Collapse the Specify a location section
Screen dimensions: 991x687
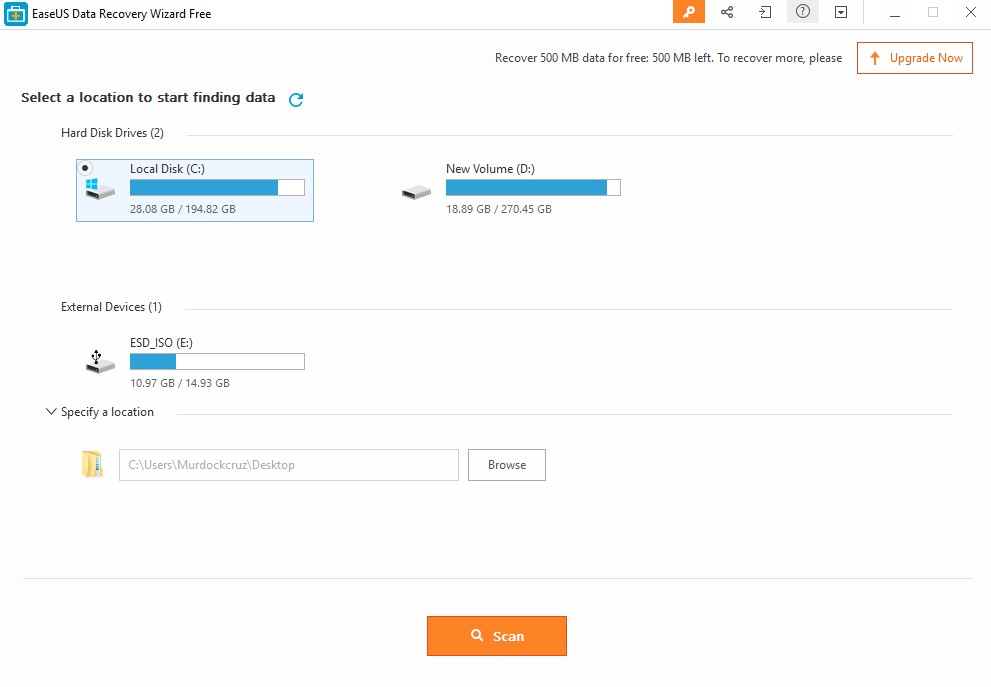click(x=51, y=411)
